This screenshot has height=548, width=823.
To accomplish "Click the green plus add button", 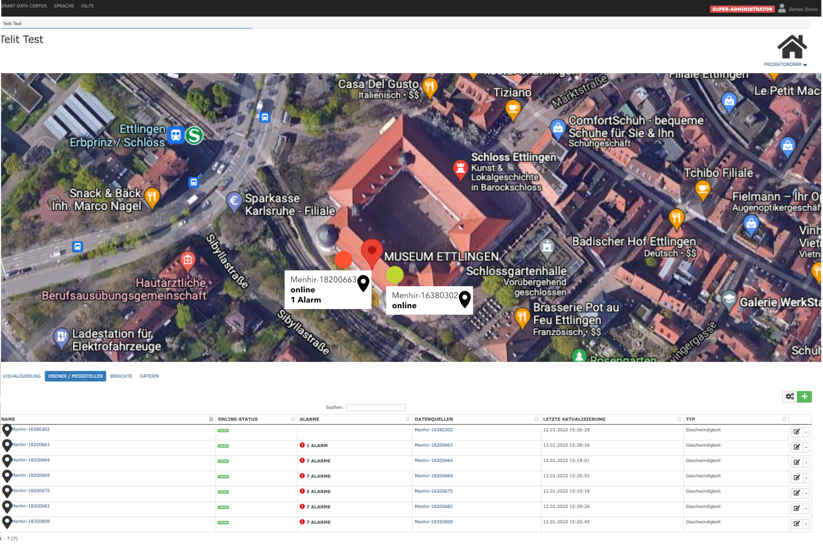I will click(x=804, y=397).
